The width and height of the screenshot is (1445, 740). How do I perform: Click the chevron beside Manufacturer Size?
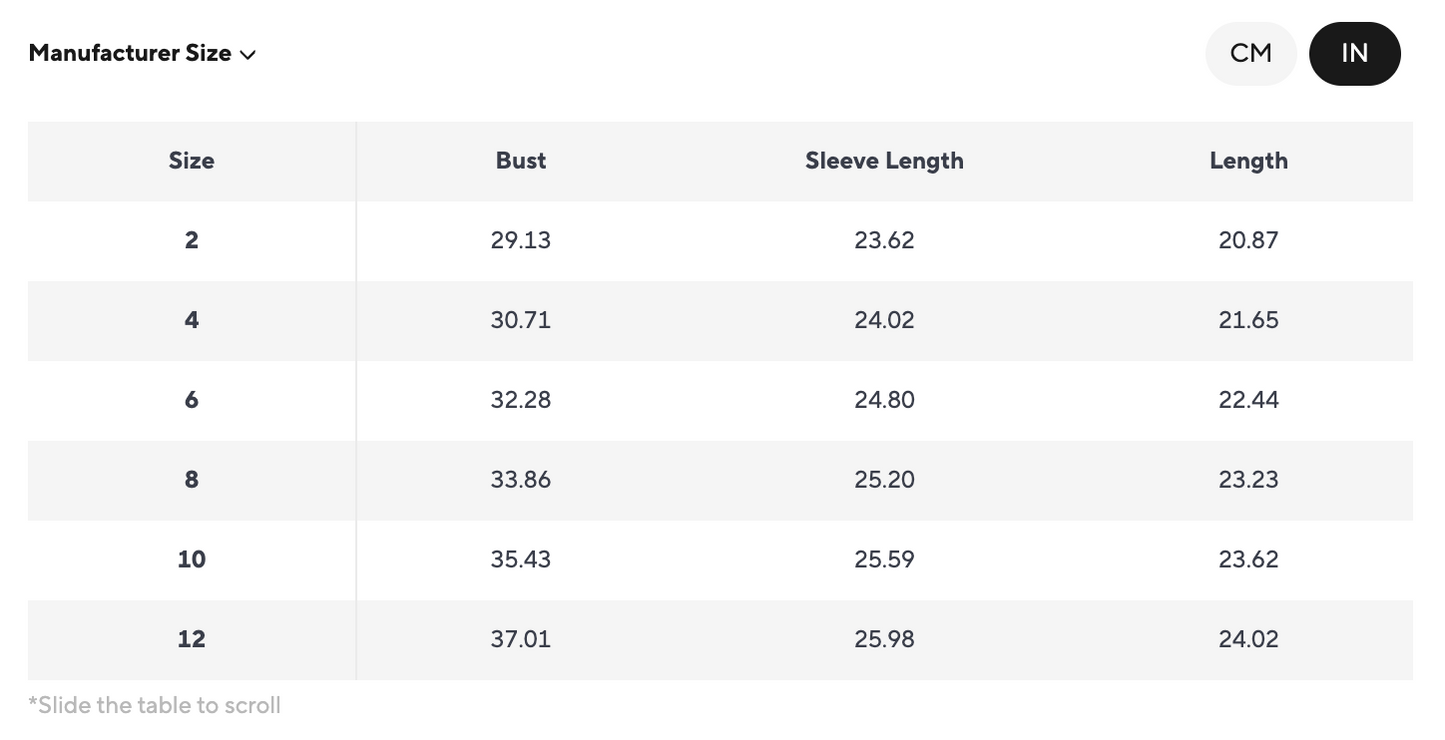[x=248, y=55]
